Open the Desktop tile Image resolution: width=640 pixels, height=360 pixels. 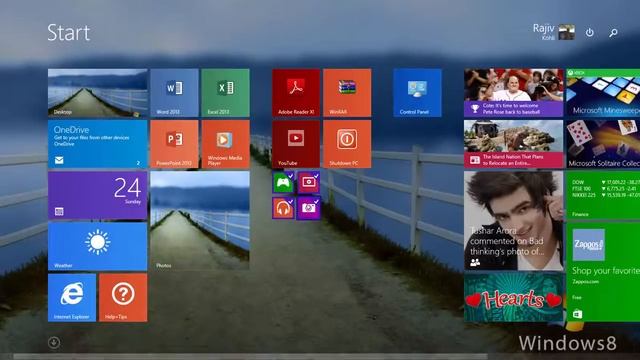(x=98, y=93)
